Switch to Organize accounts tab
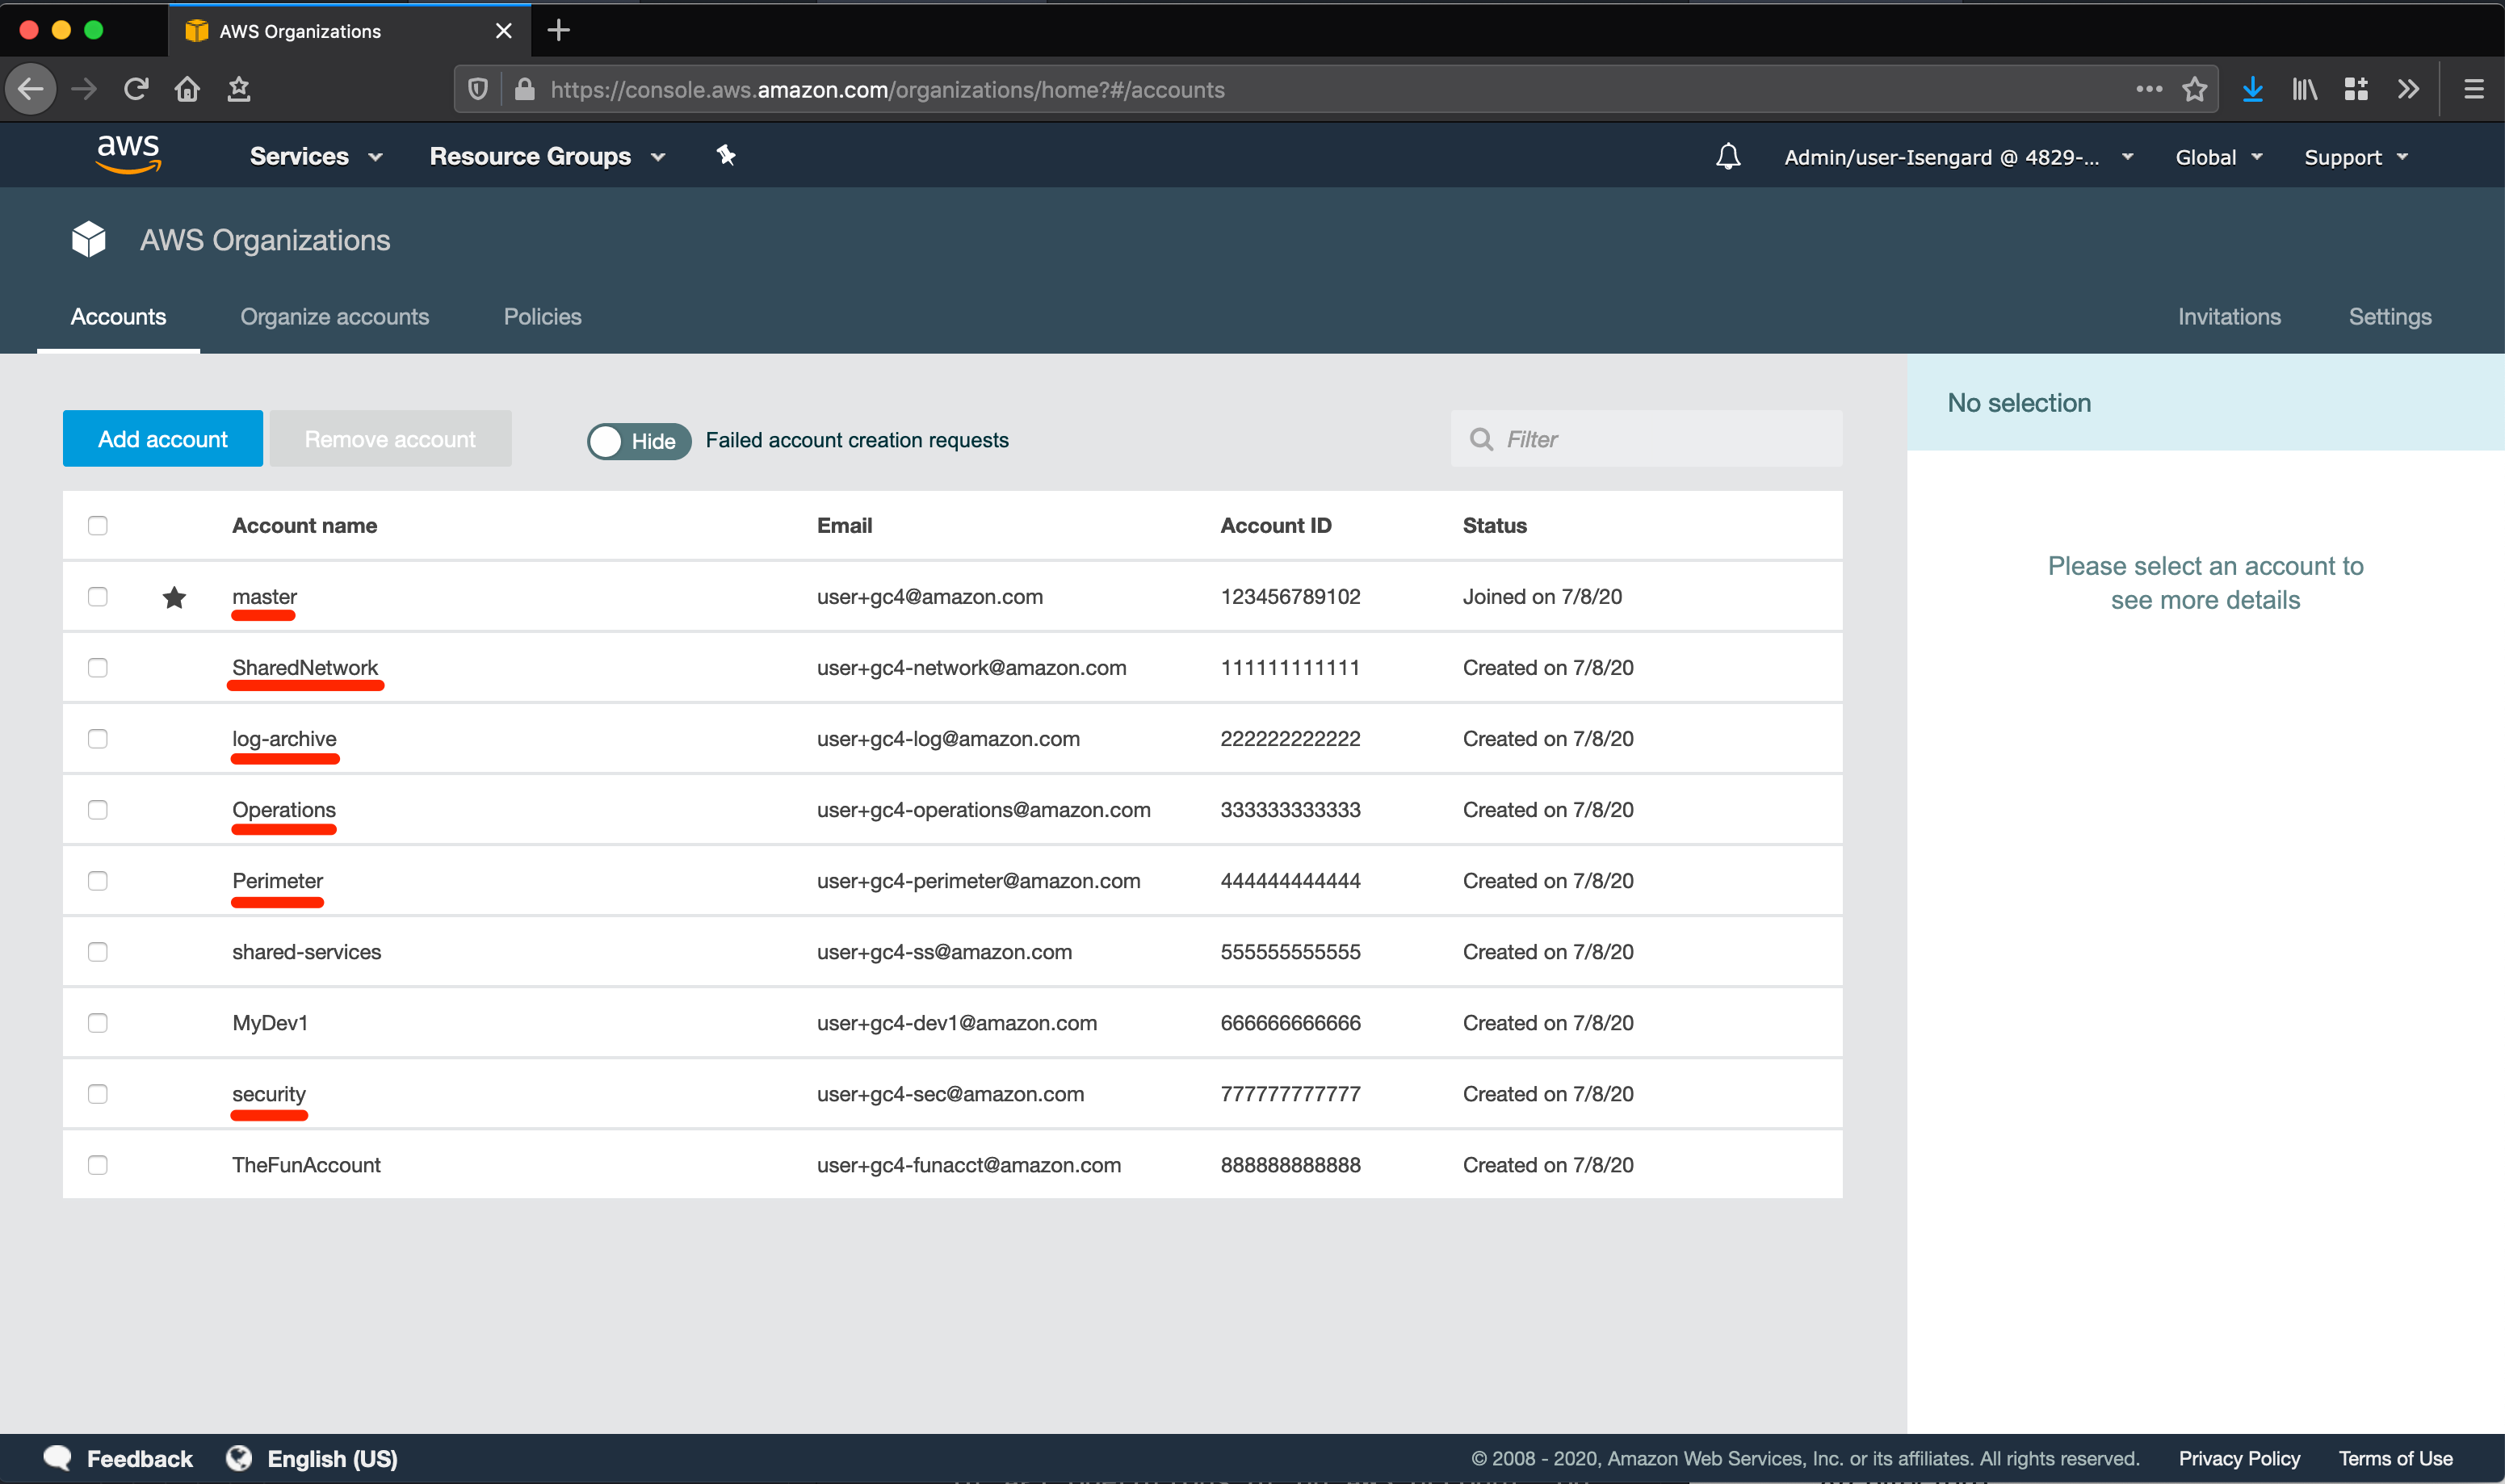2505x1484 pixels. [334, 316]
